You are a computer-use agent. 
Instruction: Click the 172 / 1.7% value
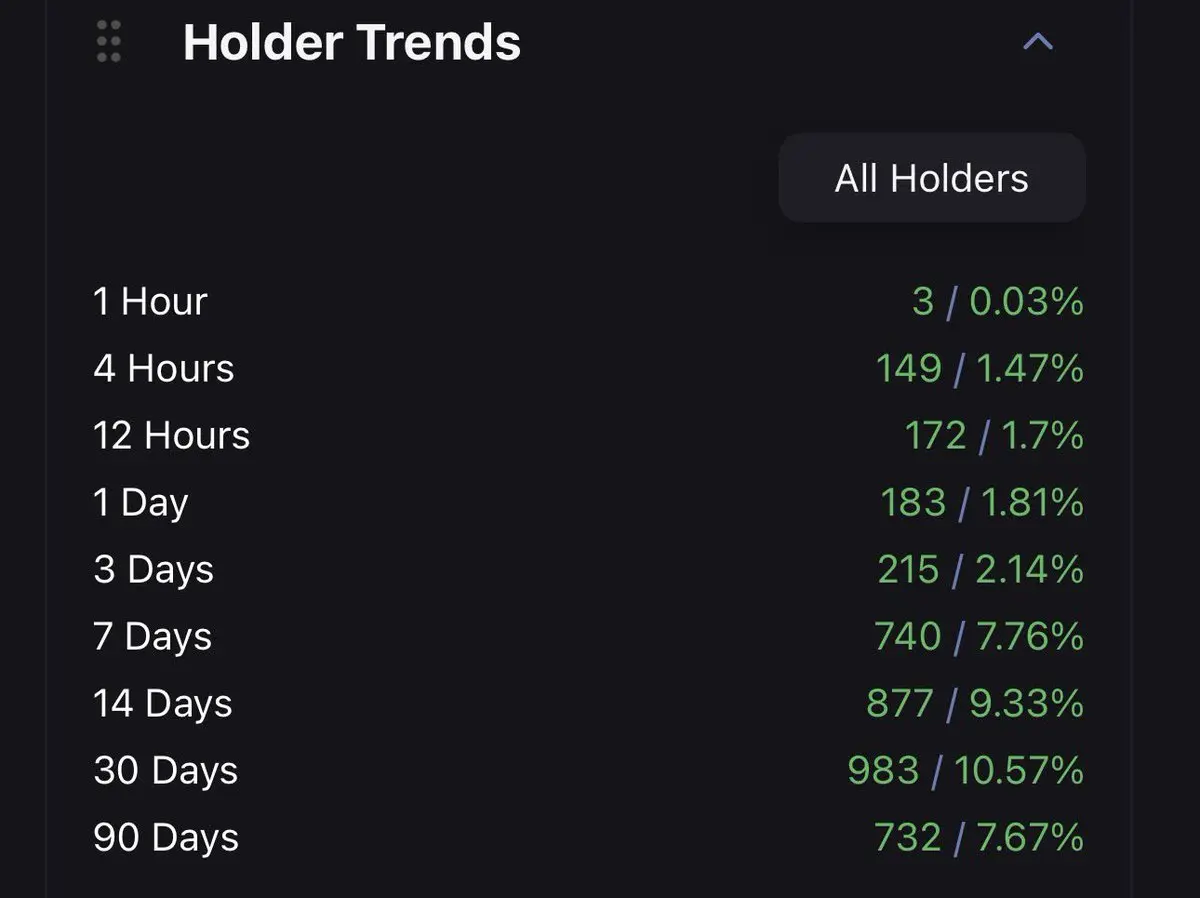tap(993, 435)
